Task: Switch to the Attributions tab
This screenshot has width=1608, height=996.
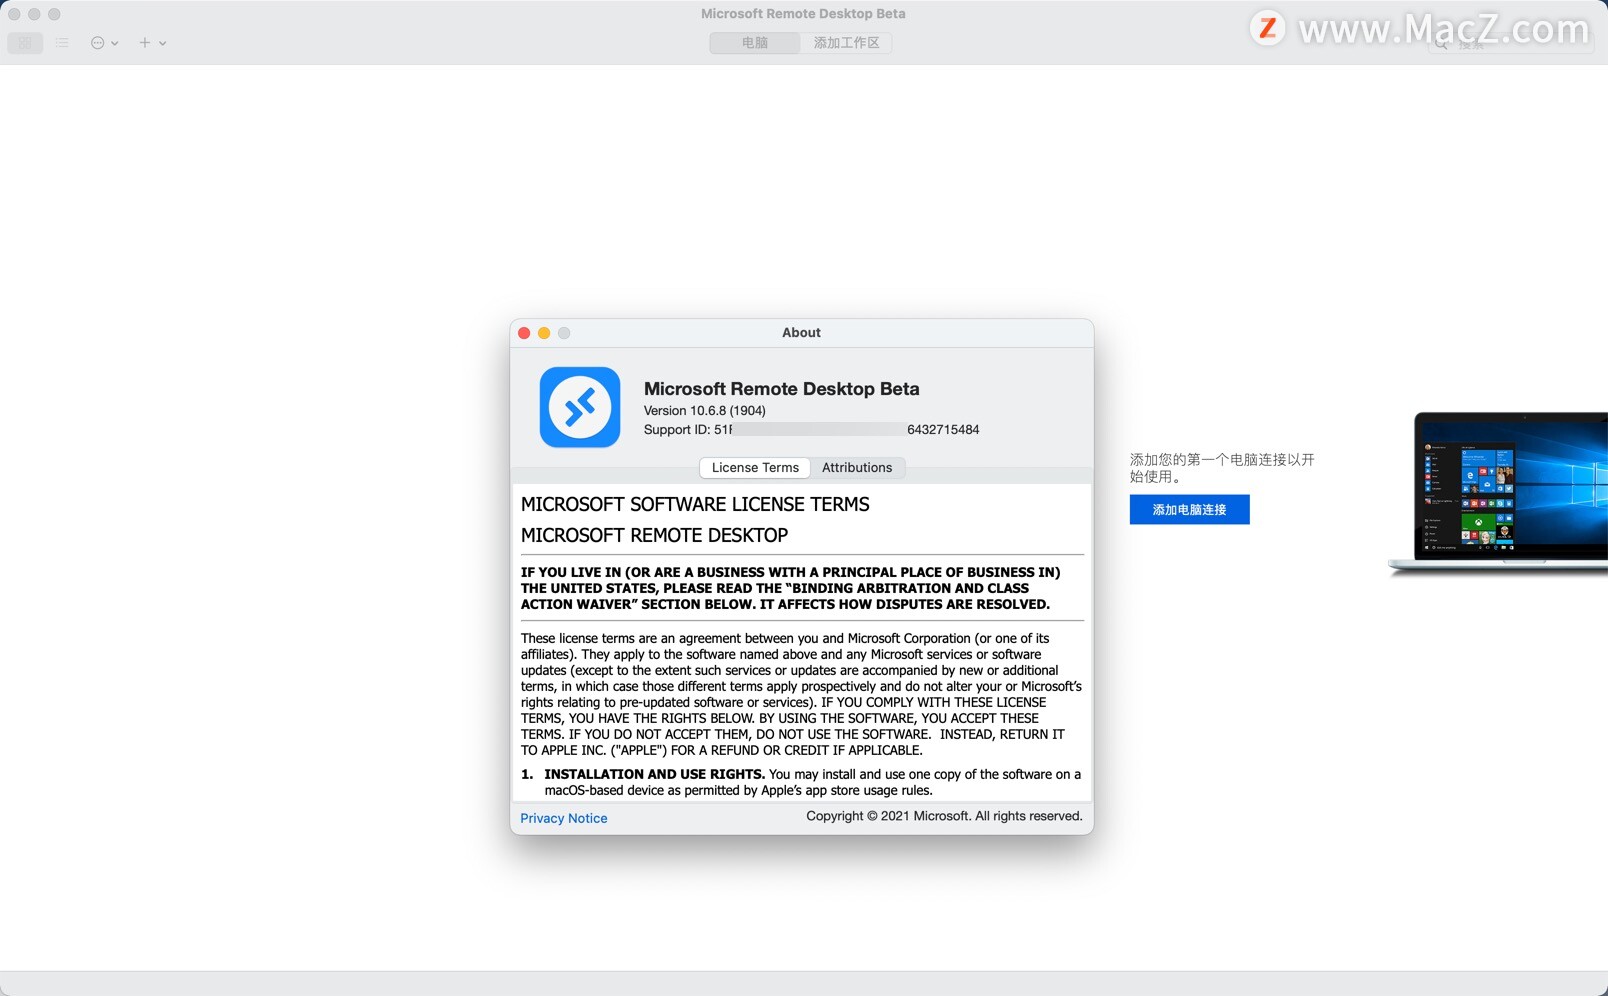Action: pyautogui.click(x=857, y=468)
